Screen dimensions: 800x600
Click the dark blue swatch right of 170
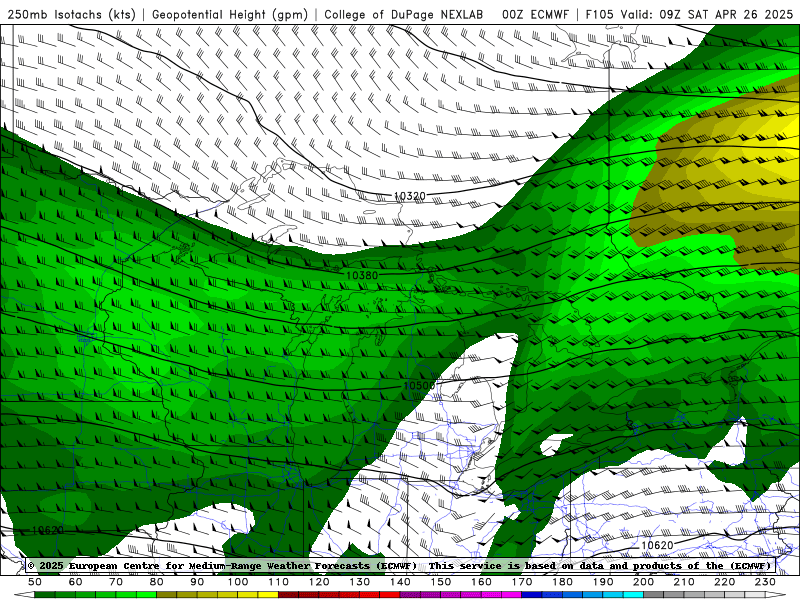[x=532, y=596]
